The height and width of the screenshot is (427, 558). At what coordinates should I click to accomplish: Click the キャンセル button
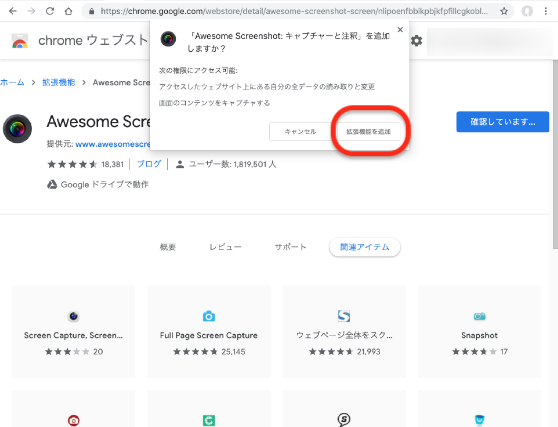(300, 132)
